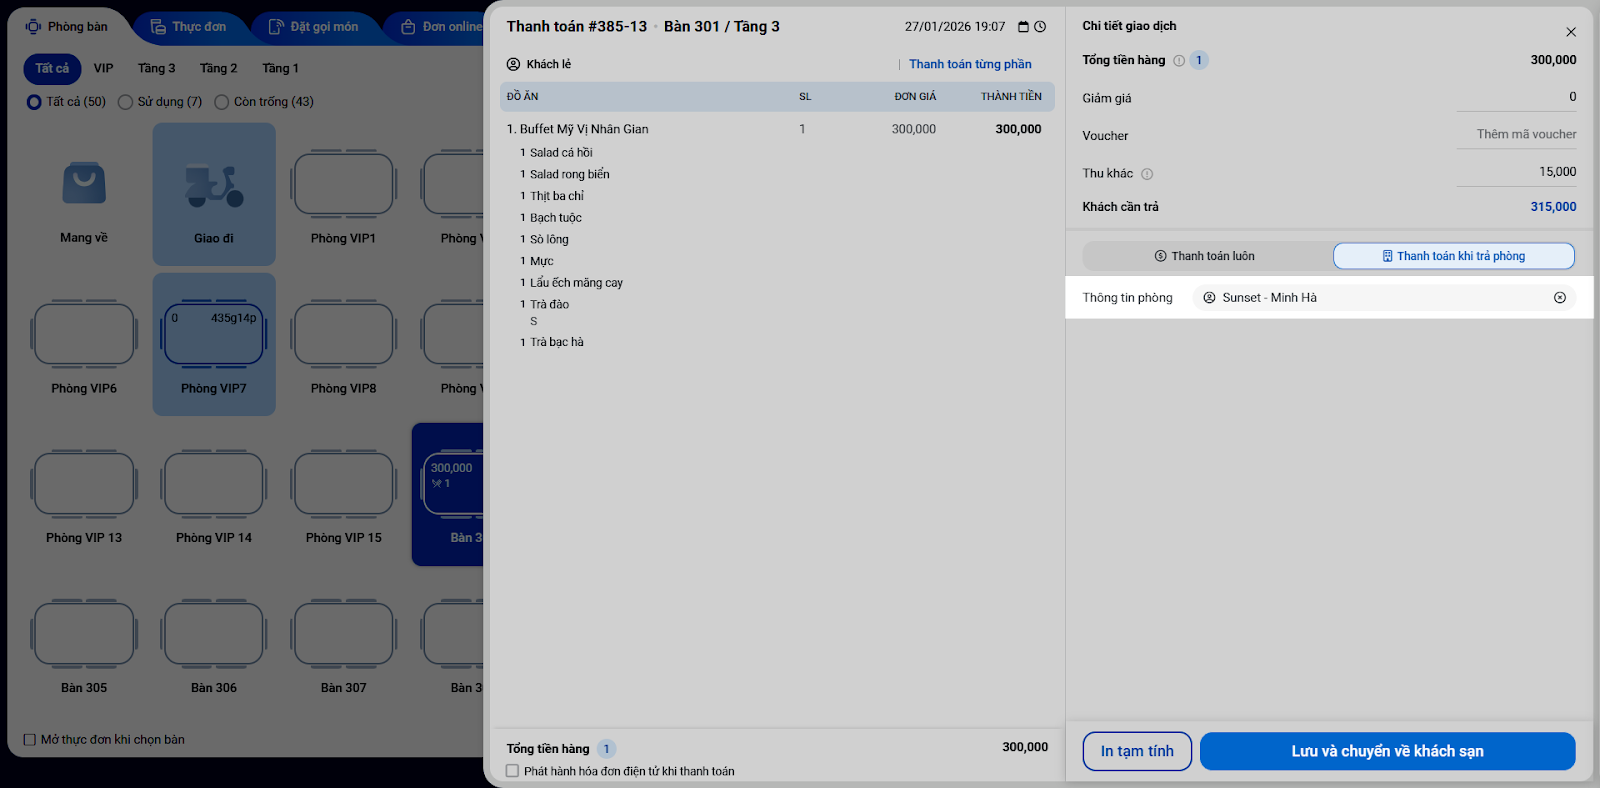
Task: Click the ĐƠN GIÁ column header
Action: (x=915, y=97)
